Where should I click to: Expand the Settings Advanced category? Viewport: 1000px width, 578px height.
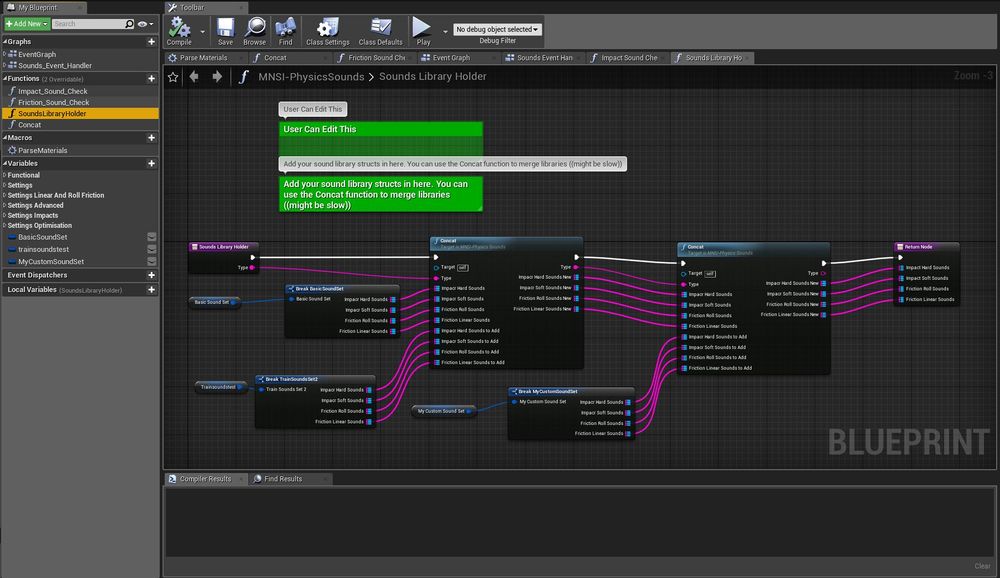pyautogui.click(x=36, y=205)
